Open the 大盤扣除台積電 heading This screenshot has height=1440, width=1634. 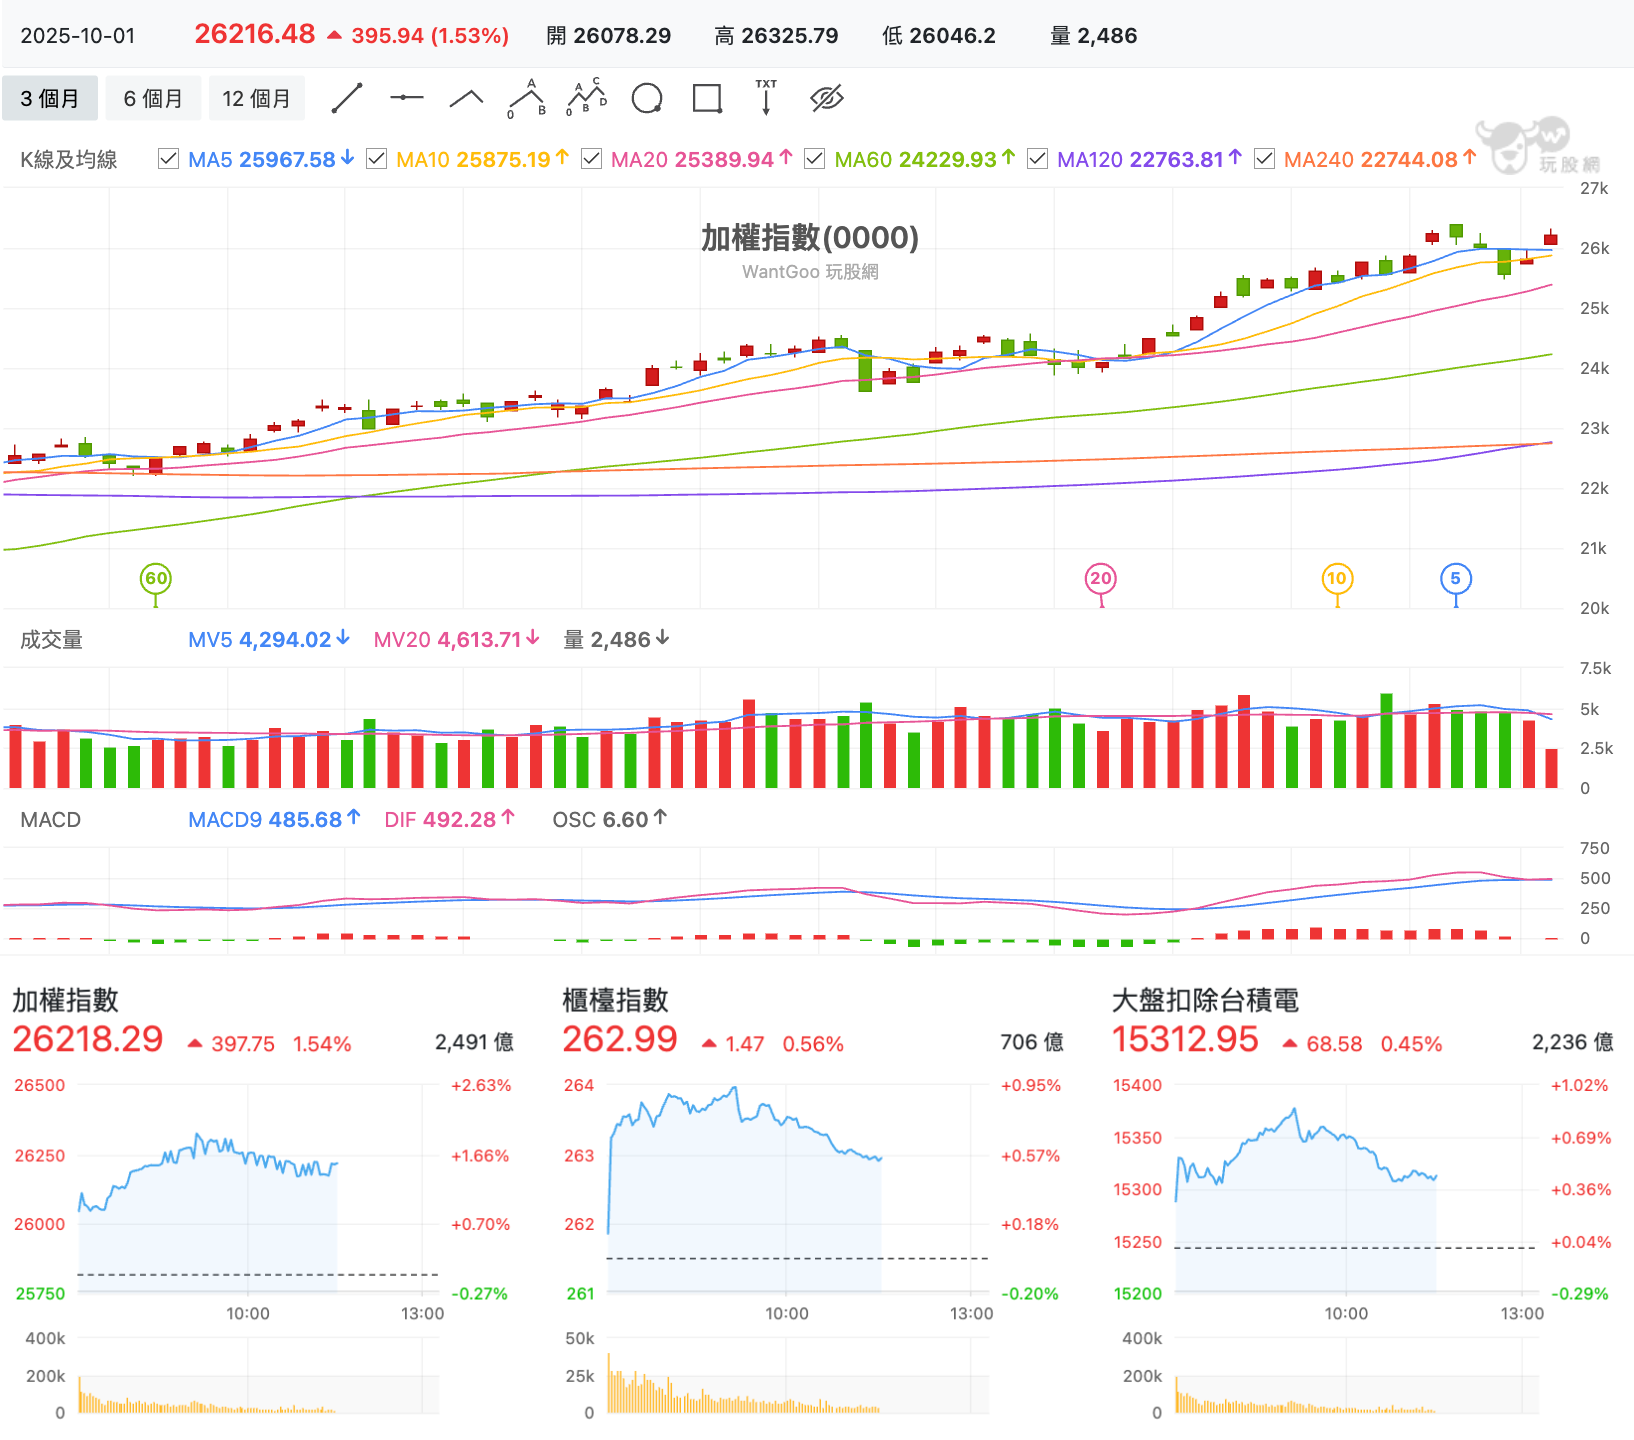click(x=1205, y=1000)
